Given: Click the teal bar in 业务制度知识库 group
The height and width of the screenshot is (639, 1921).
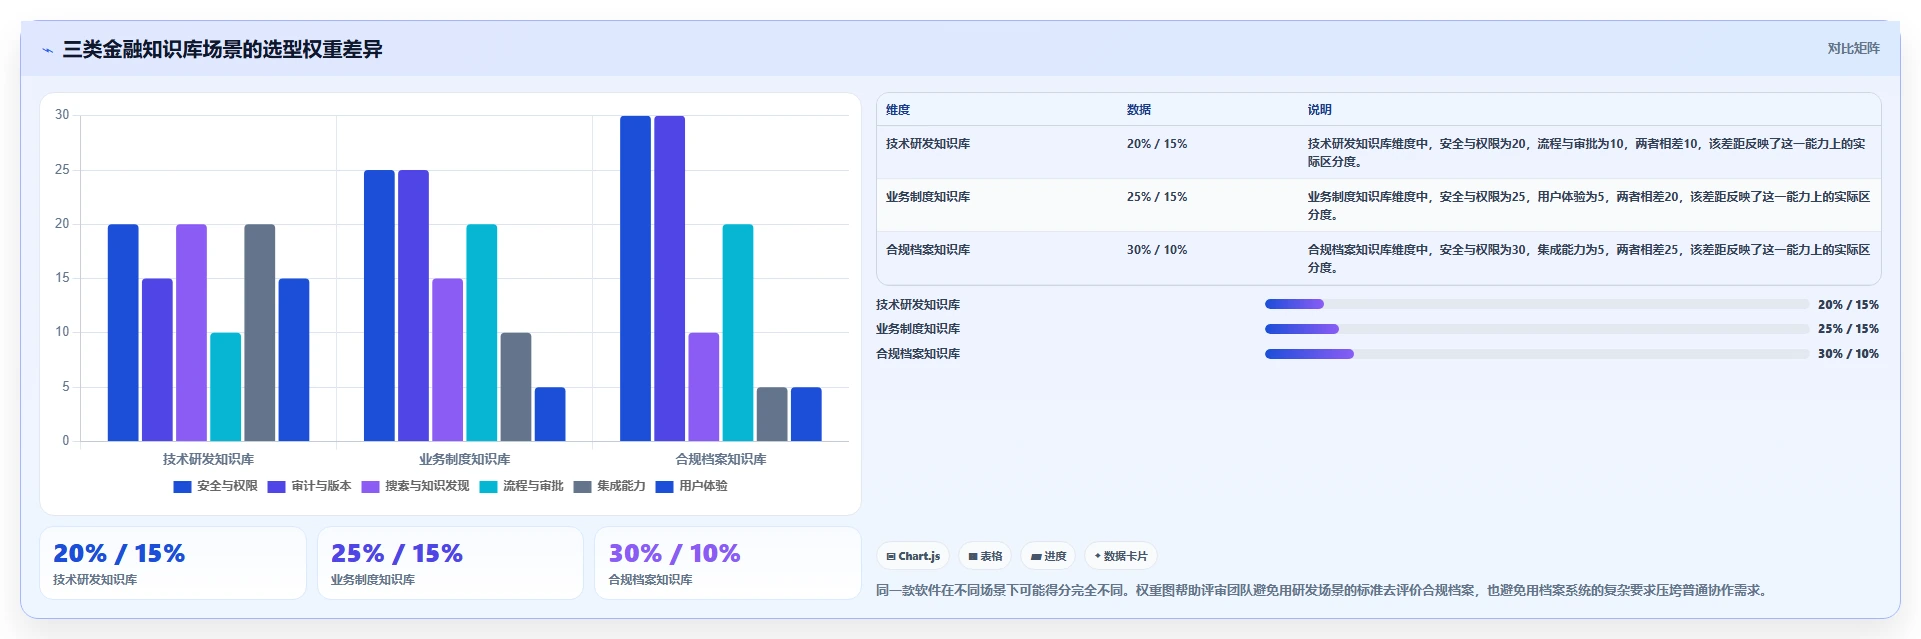Looking at the screenshot, I should 481,333.
